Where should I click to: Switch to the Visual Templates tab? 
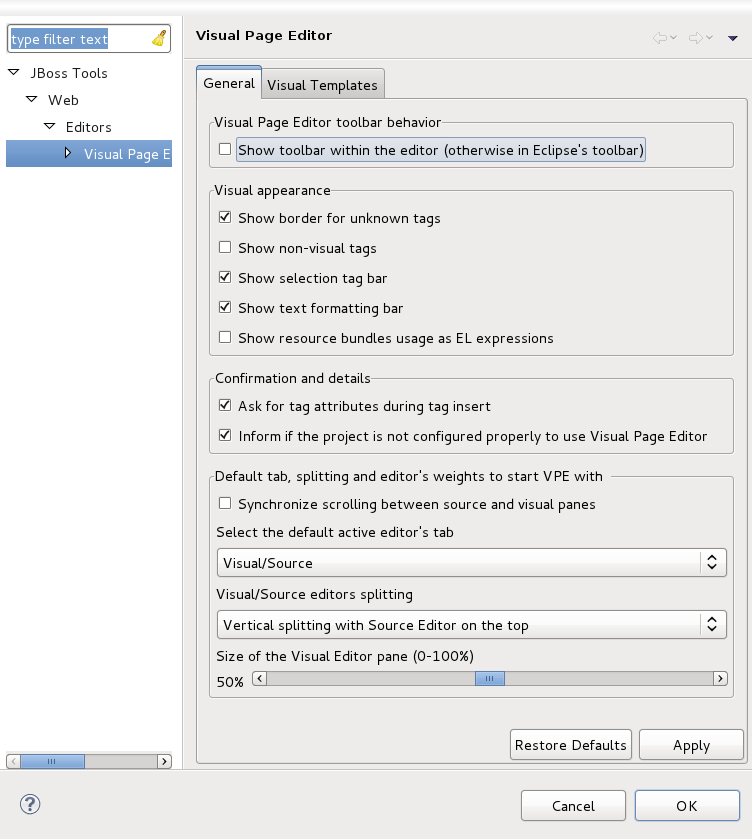(322, 84)
